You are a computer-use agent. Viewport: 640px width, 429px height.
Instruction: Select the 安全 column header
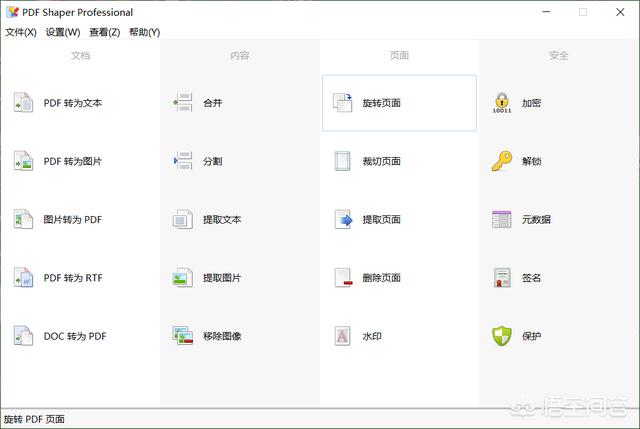pyautogui.click(x=558, y=55)
